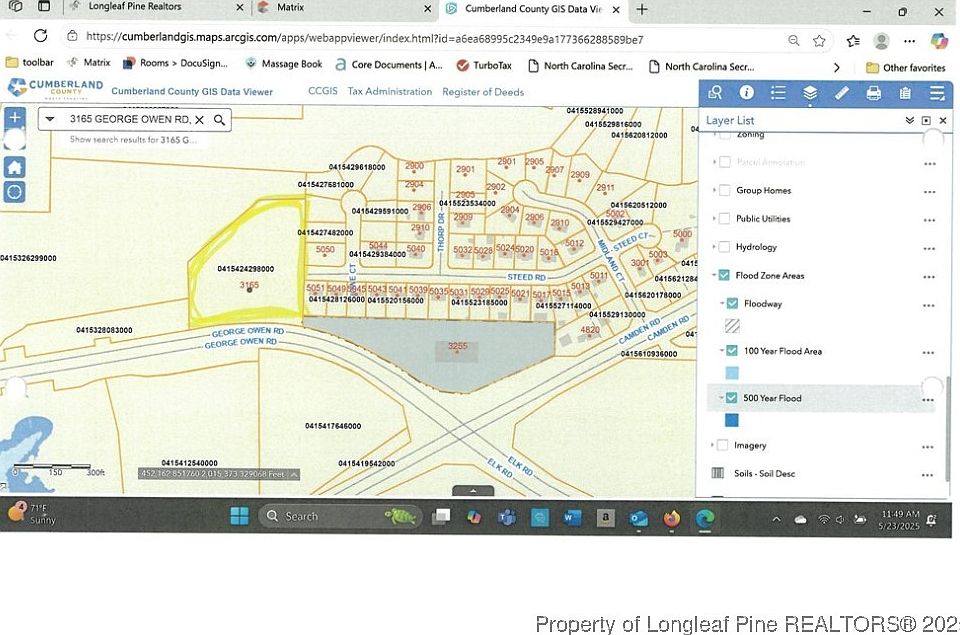Image resolution: width=960 pixels, height=635 pixels.
Task: Click the 500 Year Flood color swatch
Action: pyautogui.click(x=732, y=420)
